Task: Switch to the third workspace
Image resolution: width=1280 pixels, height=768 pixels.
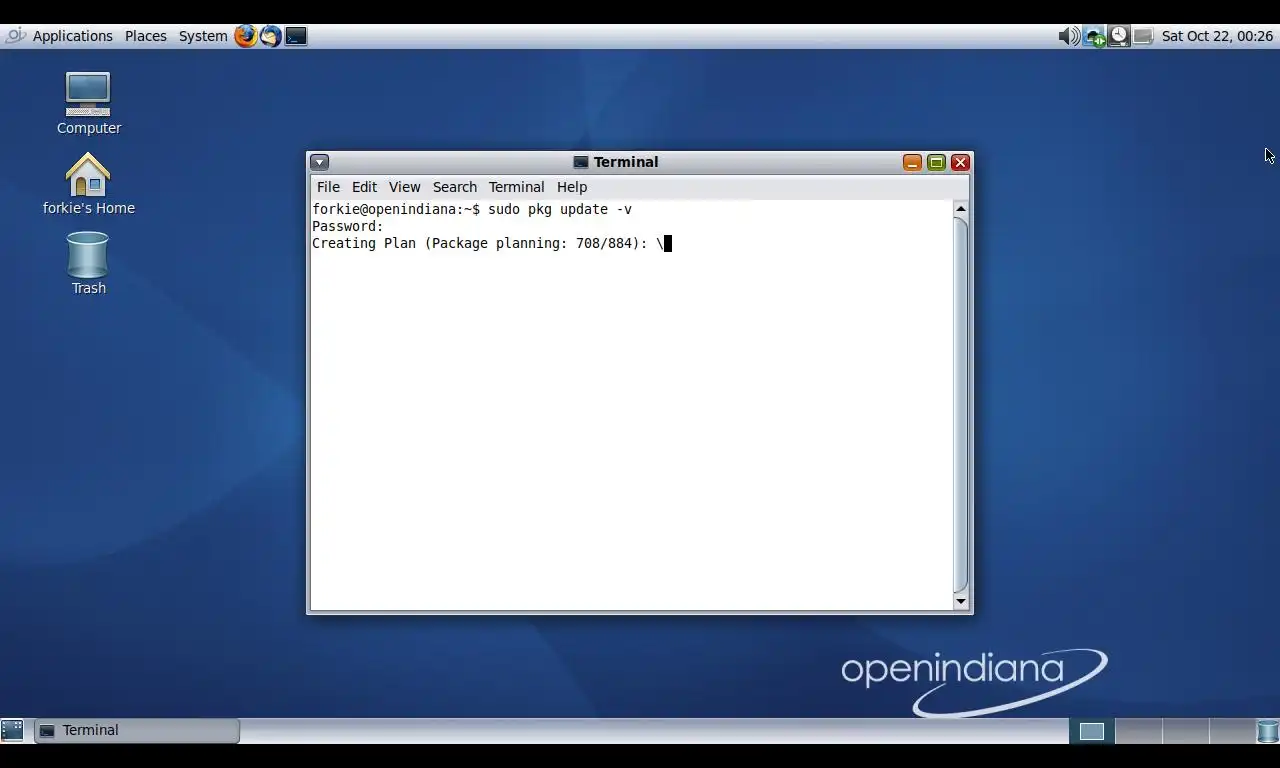Action: coord(1185,731)
